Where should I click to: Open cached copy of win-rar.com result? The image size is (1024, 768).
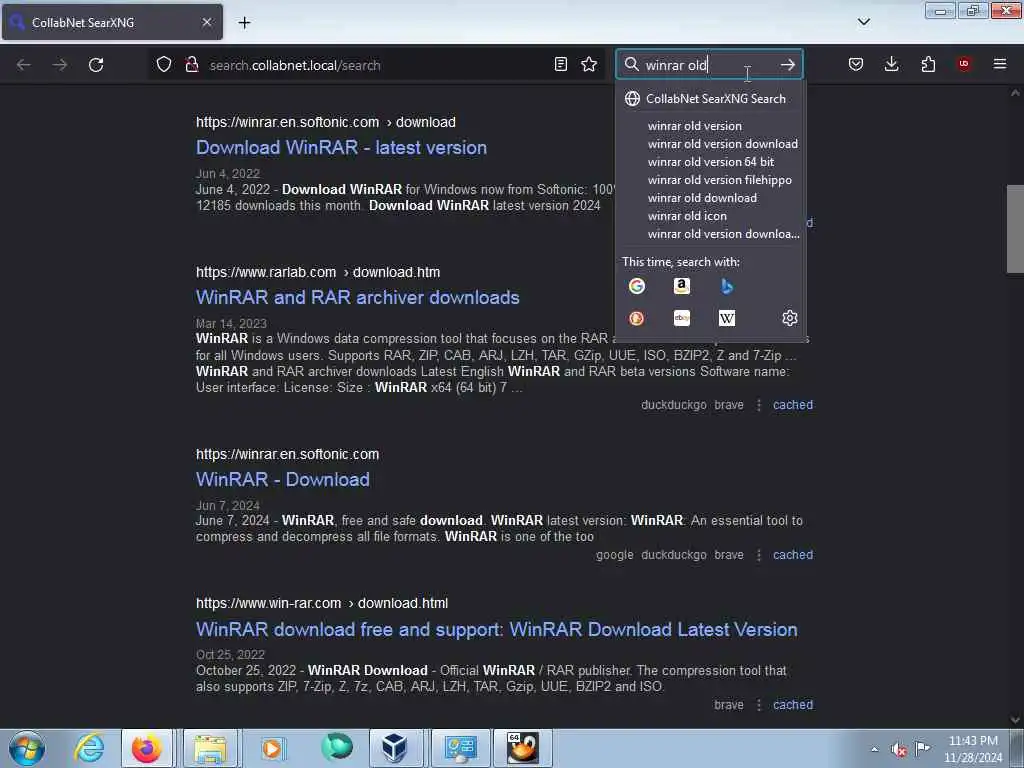point(793,705)
